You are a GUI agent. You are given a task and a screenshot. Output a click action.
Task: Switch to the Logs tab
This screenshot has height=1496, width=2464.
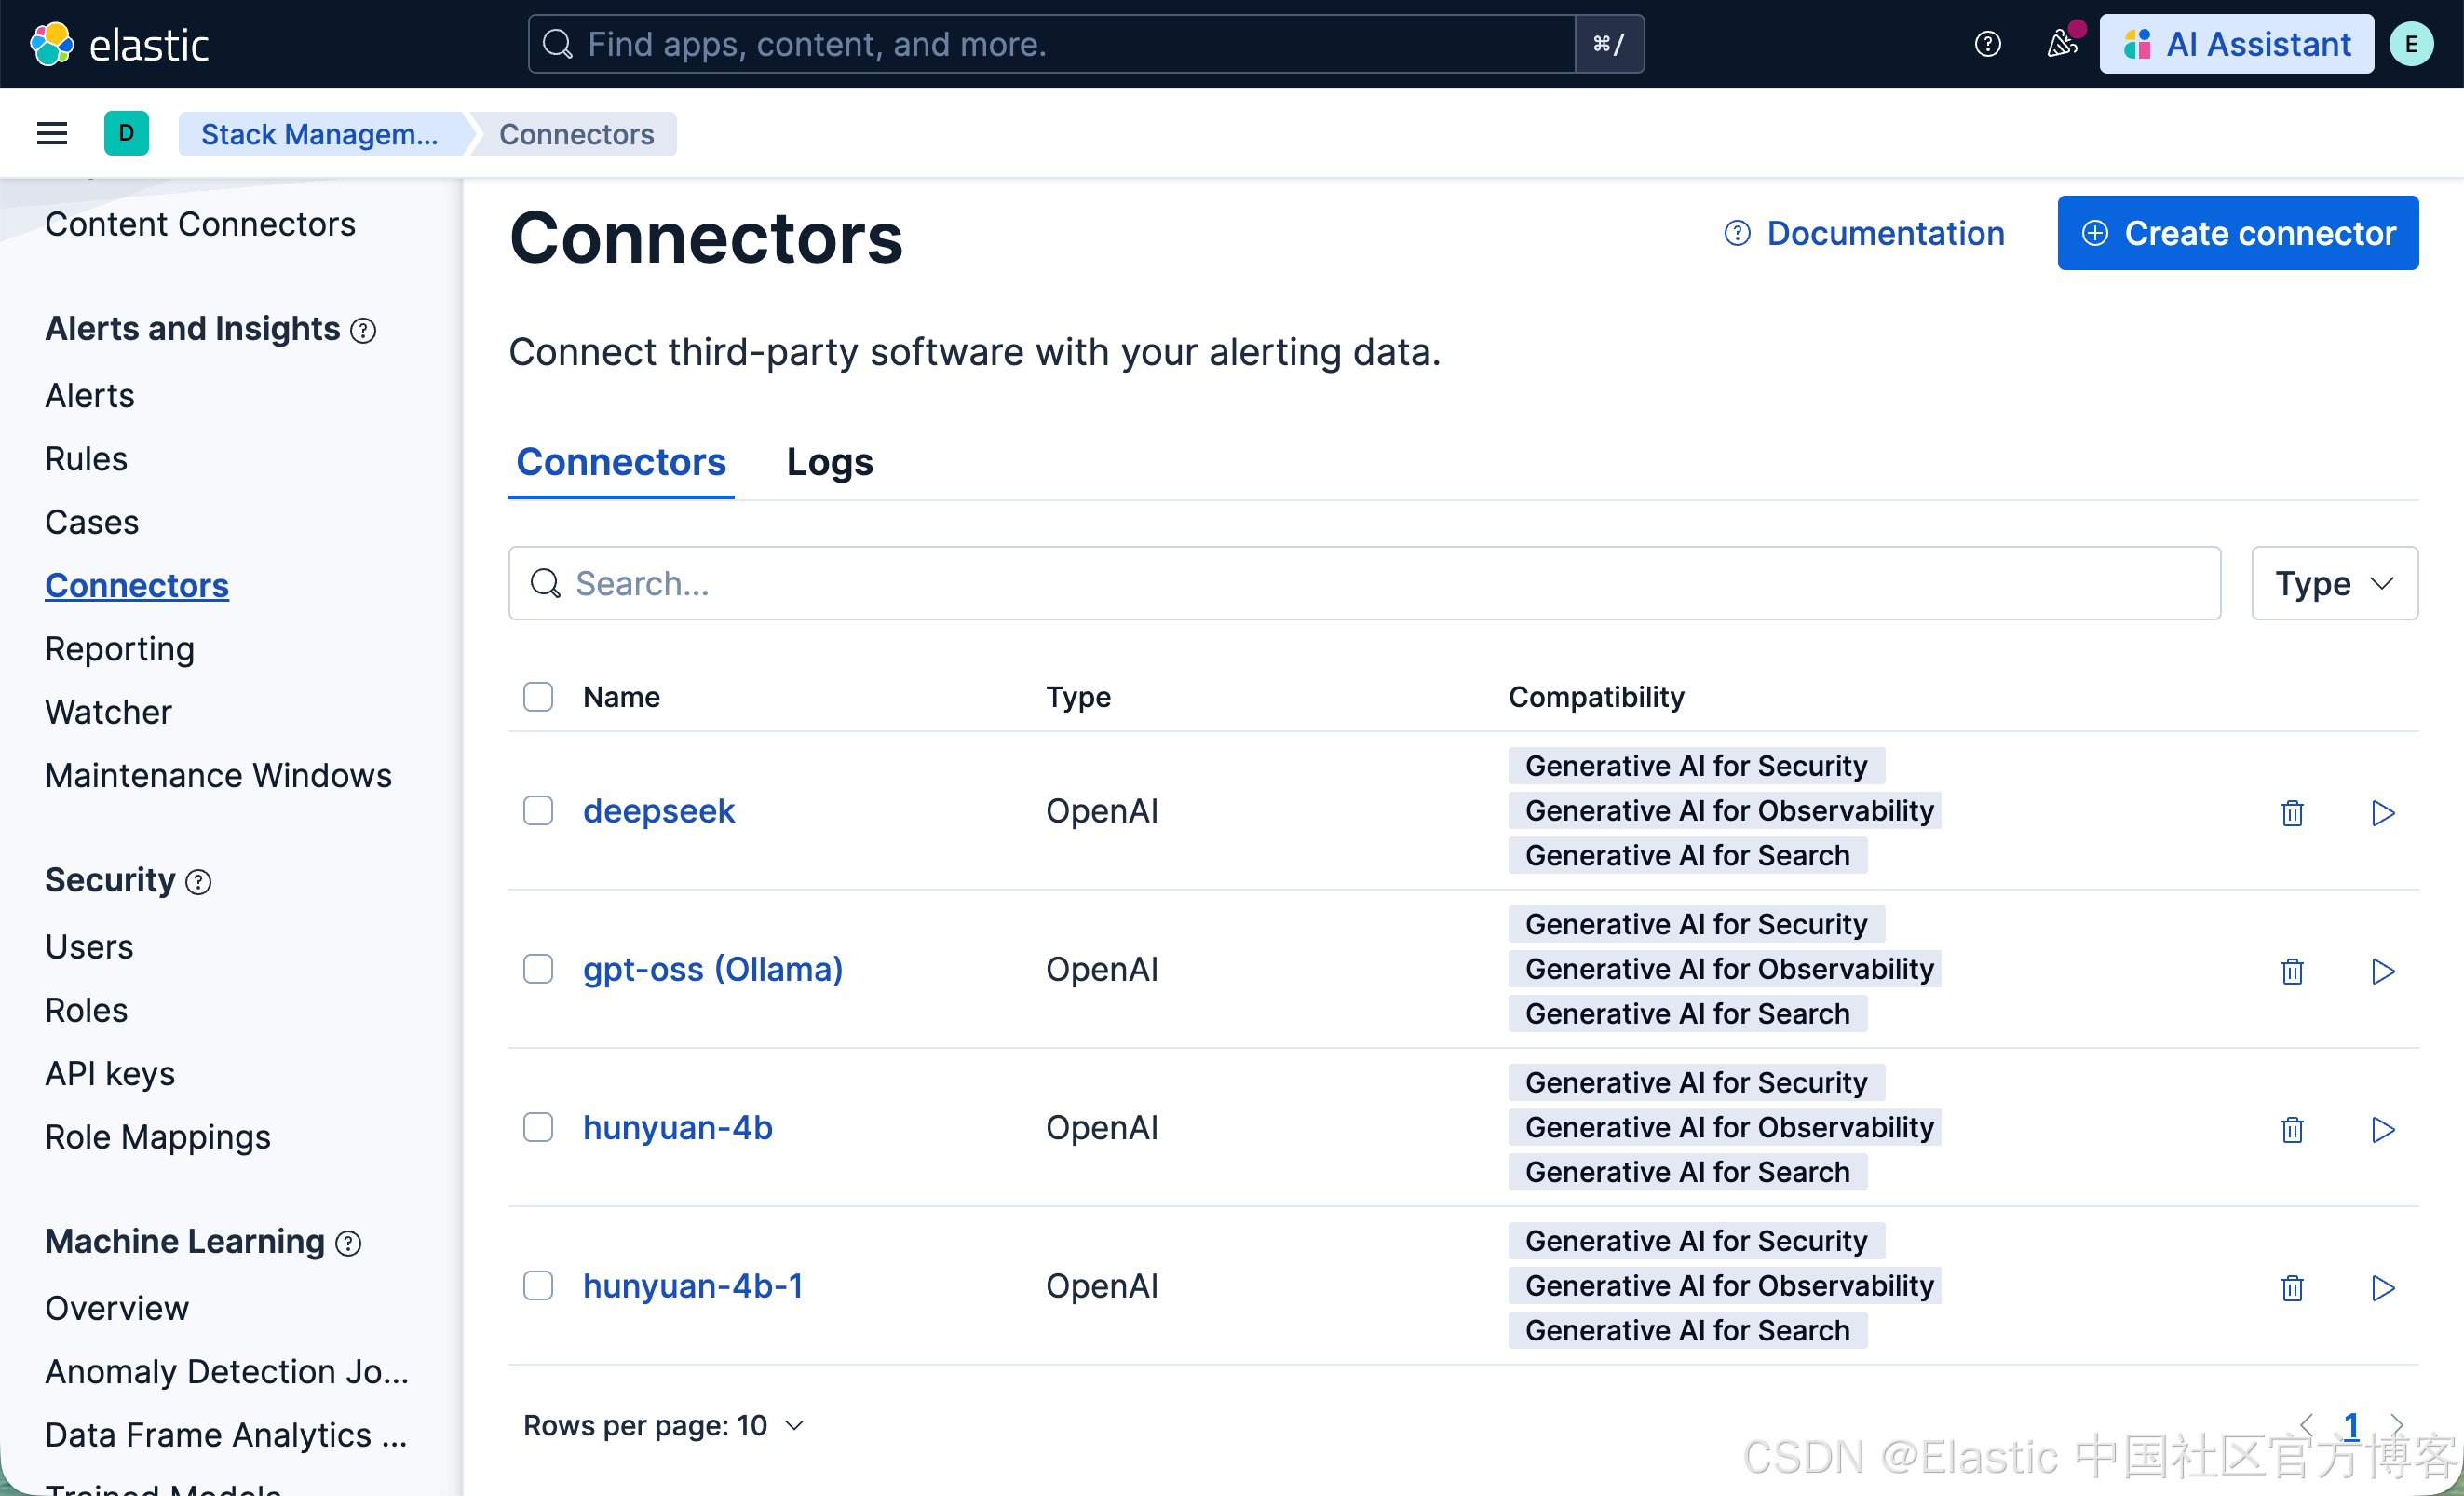[829, 462]
